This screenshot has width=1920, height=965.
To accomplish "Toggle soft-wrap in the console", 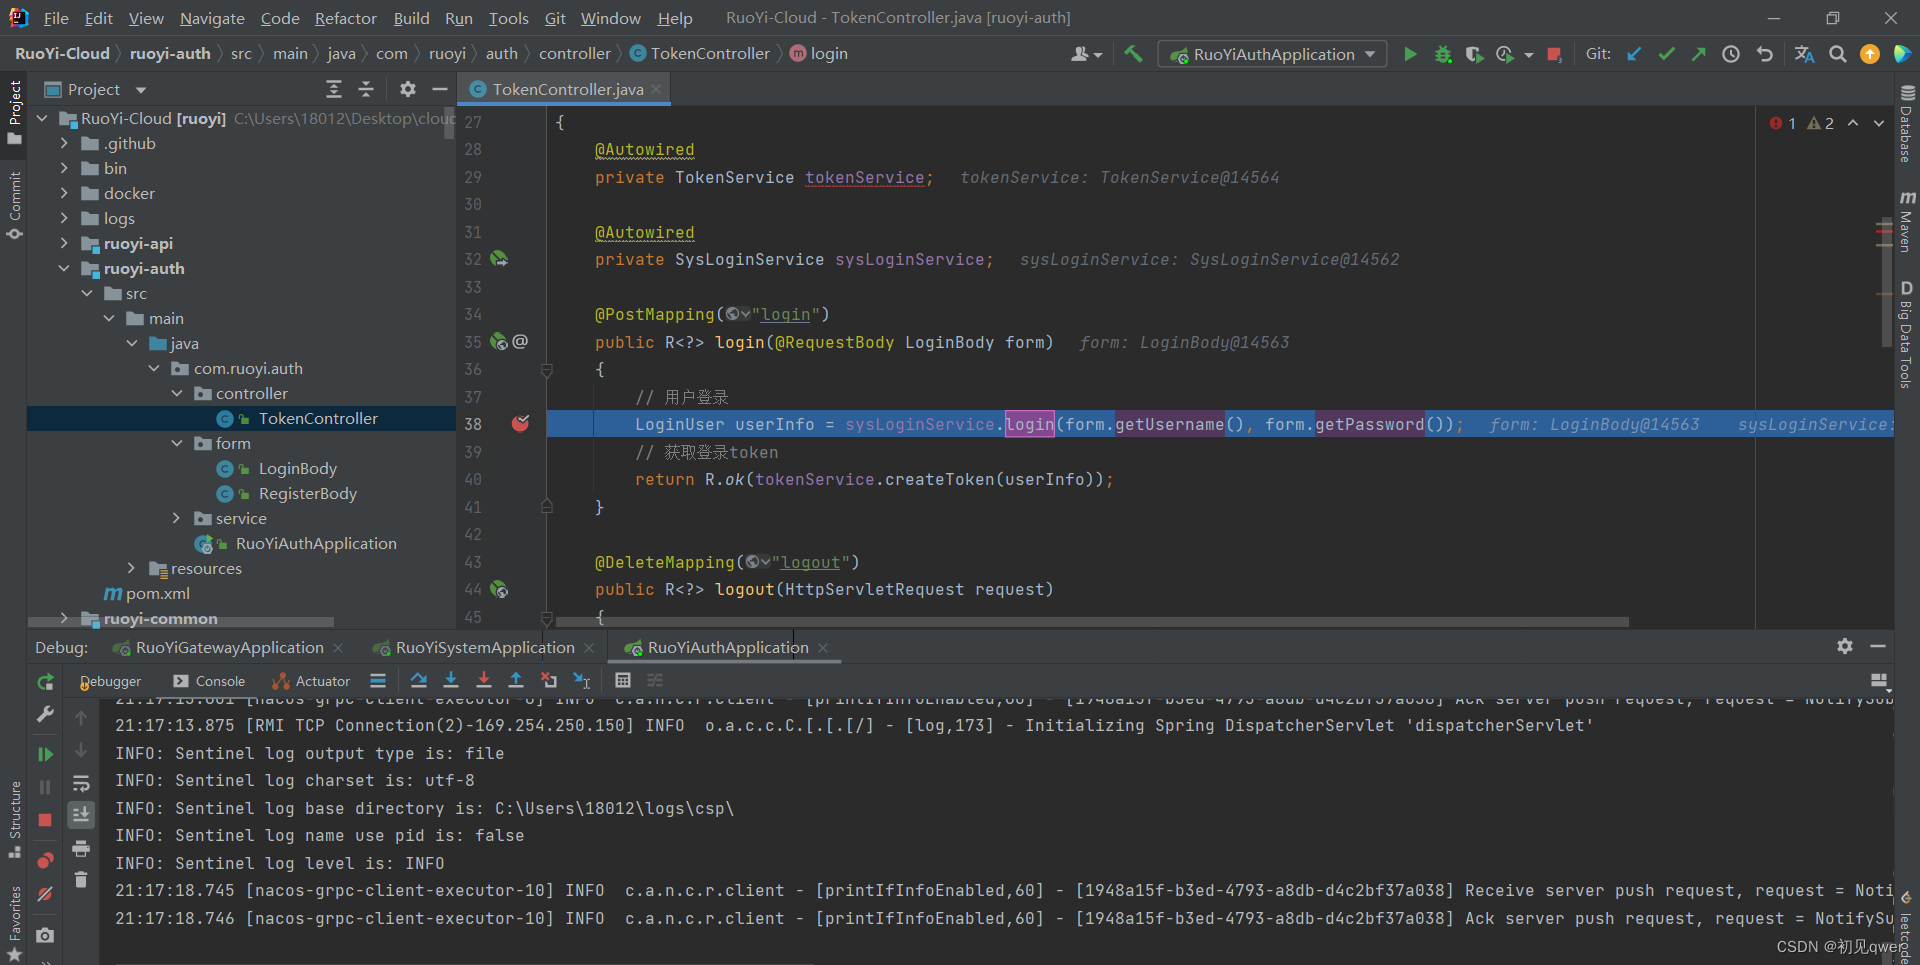I will tap(81, 783).
